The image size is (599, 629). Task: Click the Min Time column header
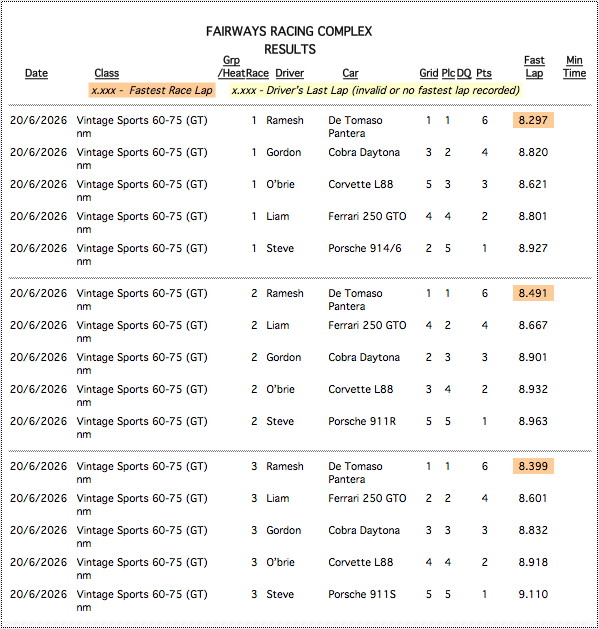click(575, 67)
